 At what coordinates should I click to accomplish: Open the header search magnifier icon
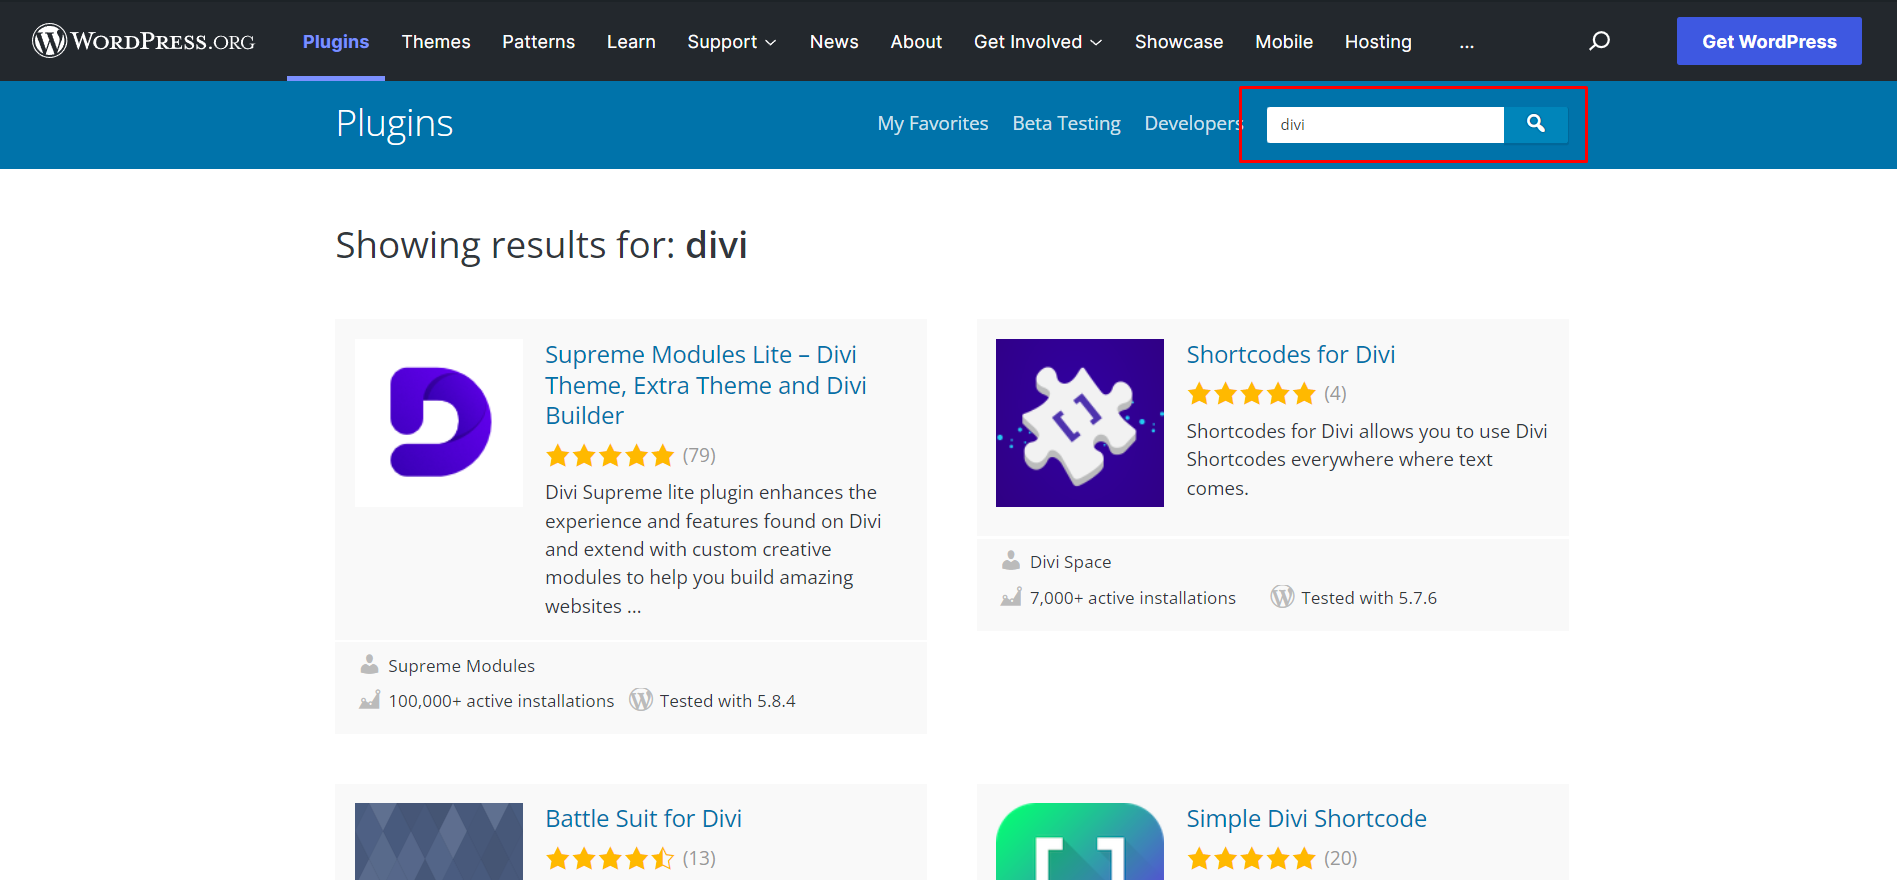point(1599,41)
